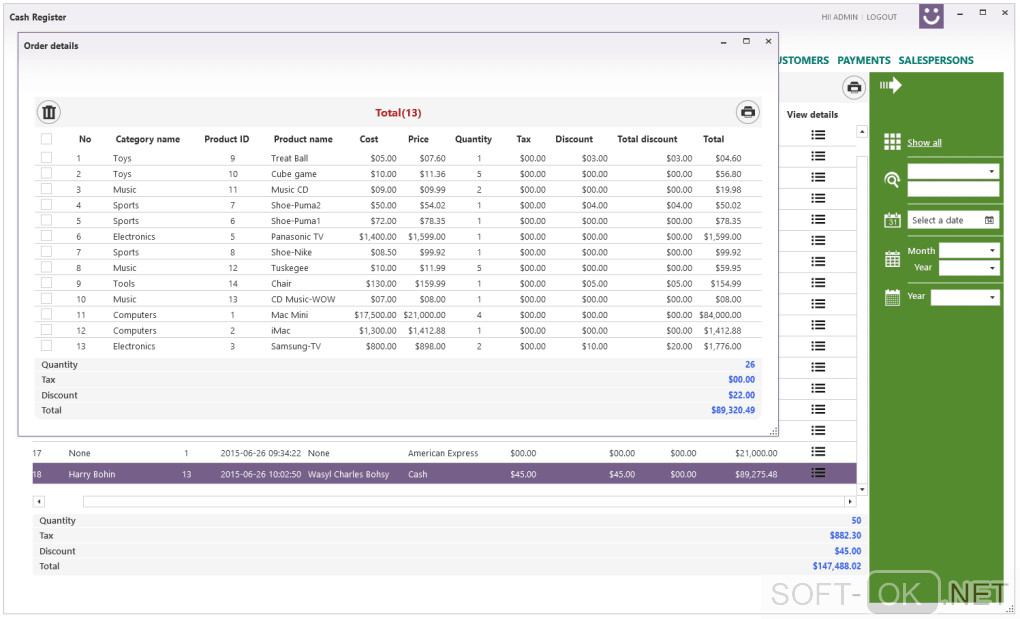Click the LOGOUT link

click(881, 17)
